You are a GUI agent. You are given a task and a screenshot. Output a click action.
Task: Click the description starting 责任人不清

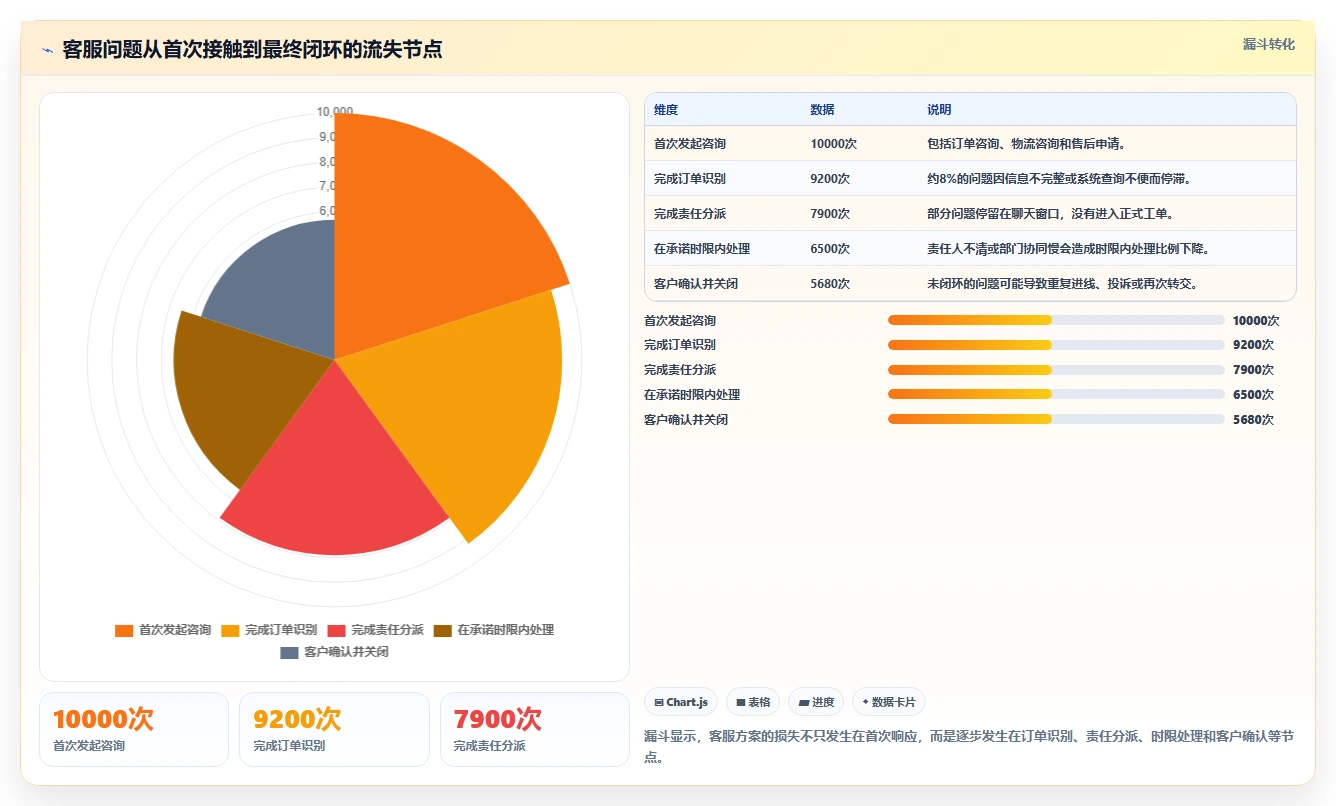point(1068,249)
